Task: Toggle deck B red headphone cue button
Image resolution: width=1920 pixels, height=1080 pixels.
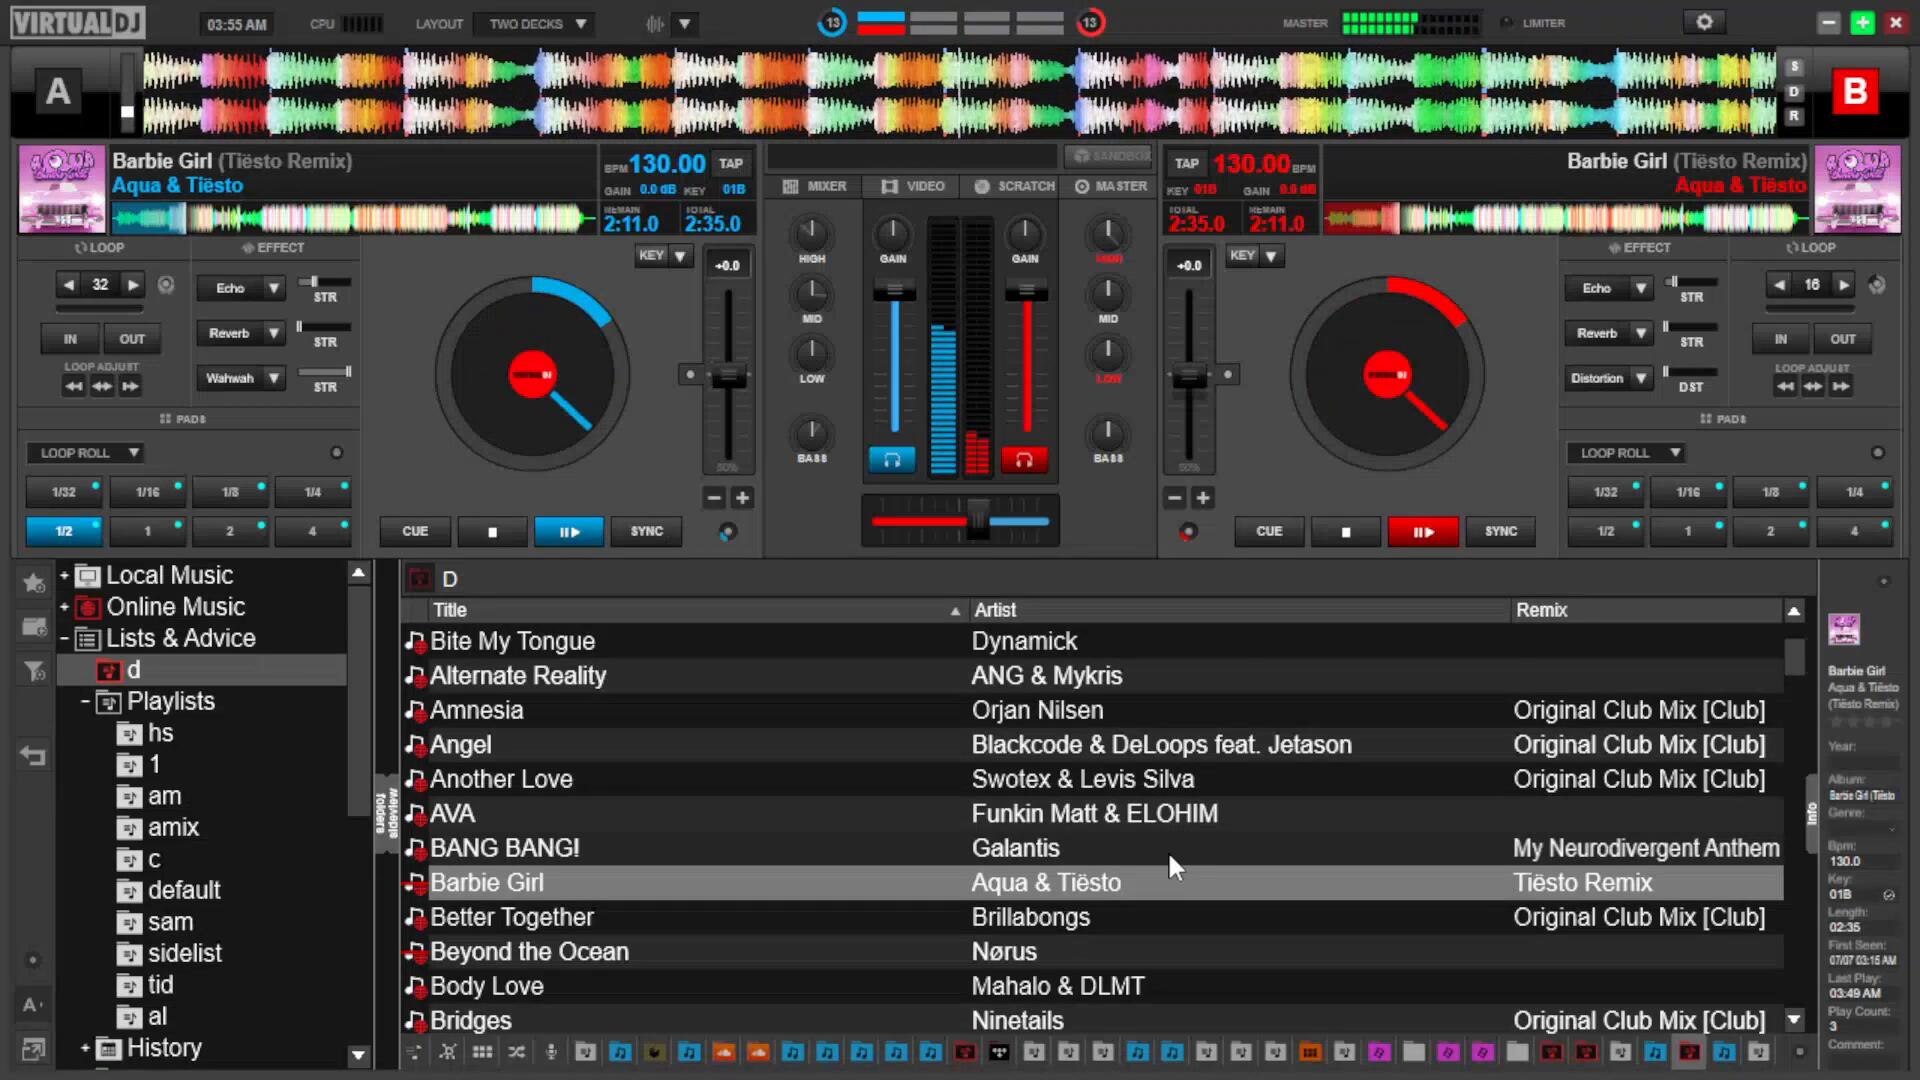Action: coord(1024,459)
